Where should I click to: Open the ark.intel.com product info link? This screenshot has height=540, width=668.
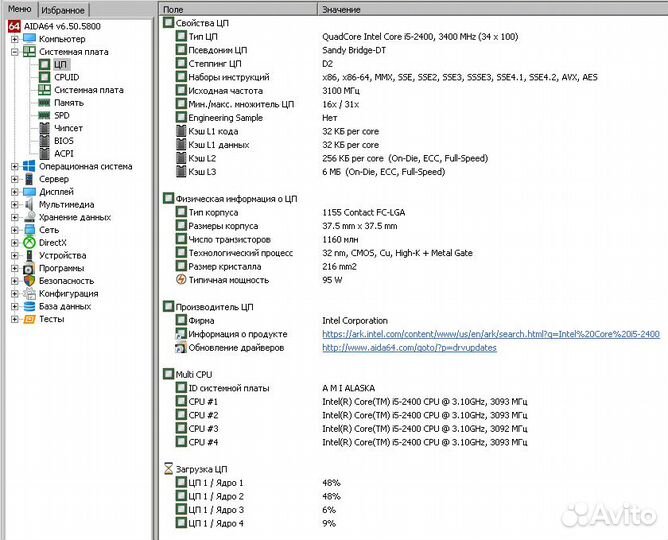(491, 334)
